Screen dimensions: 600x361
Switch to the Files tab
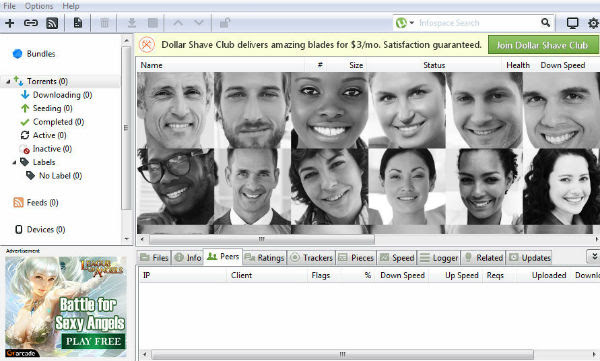point(154,258)
